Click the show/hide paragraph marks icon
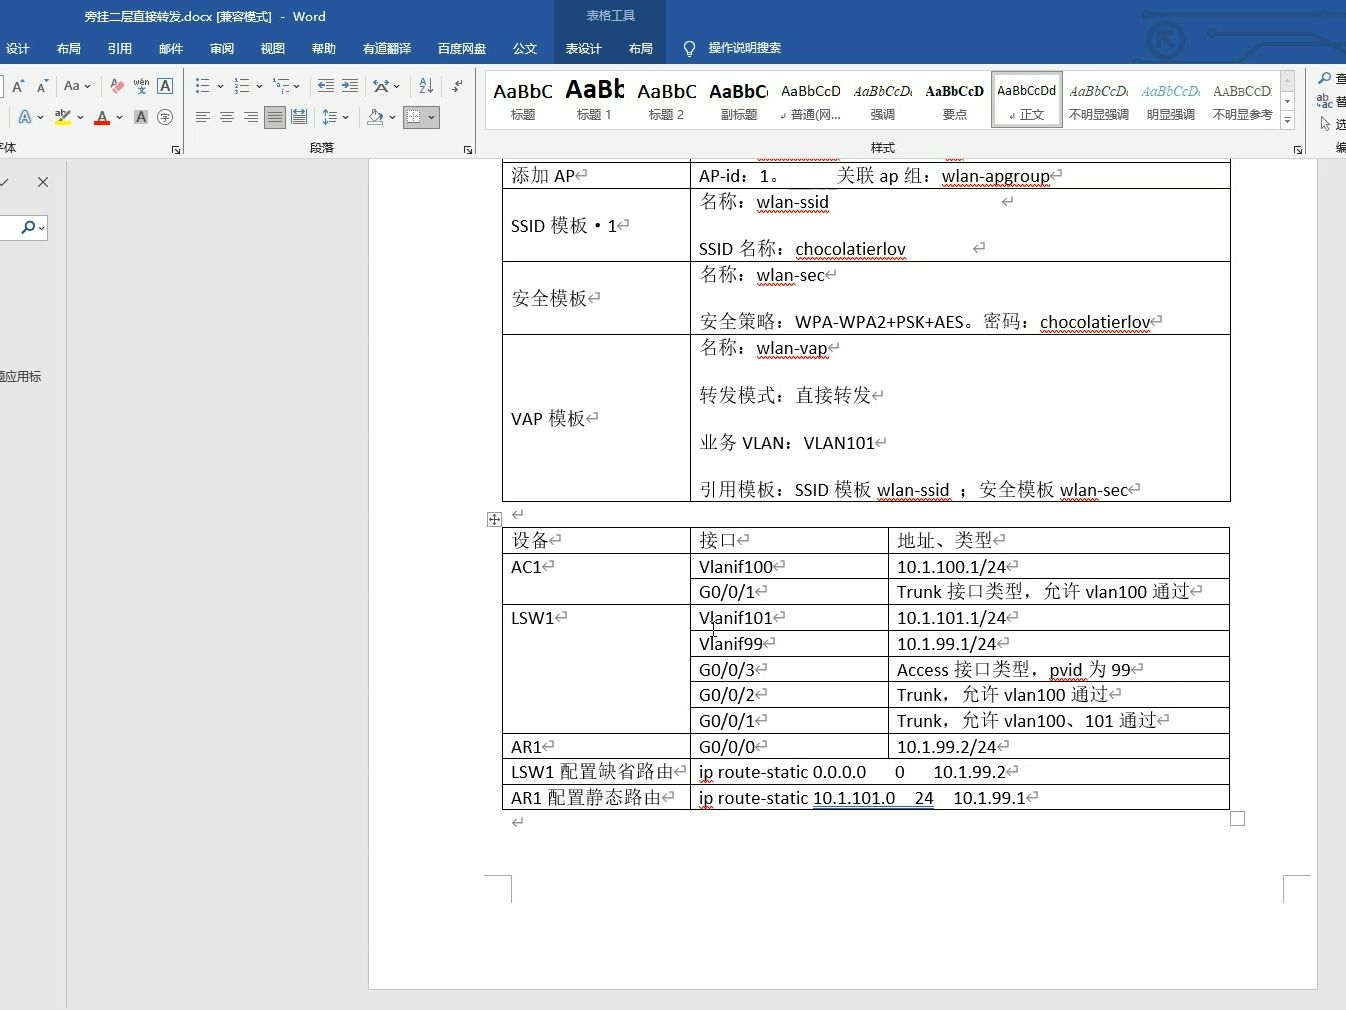 [456, 86]
